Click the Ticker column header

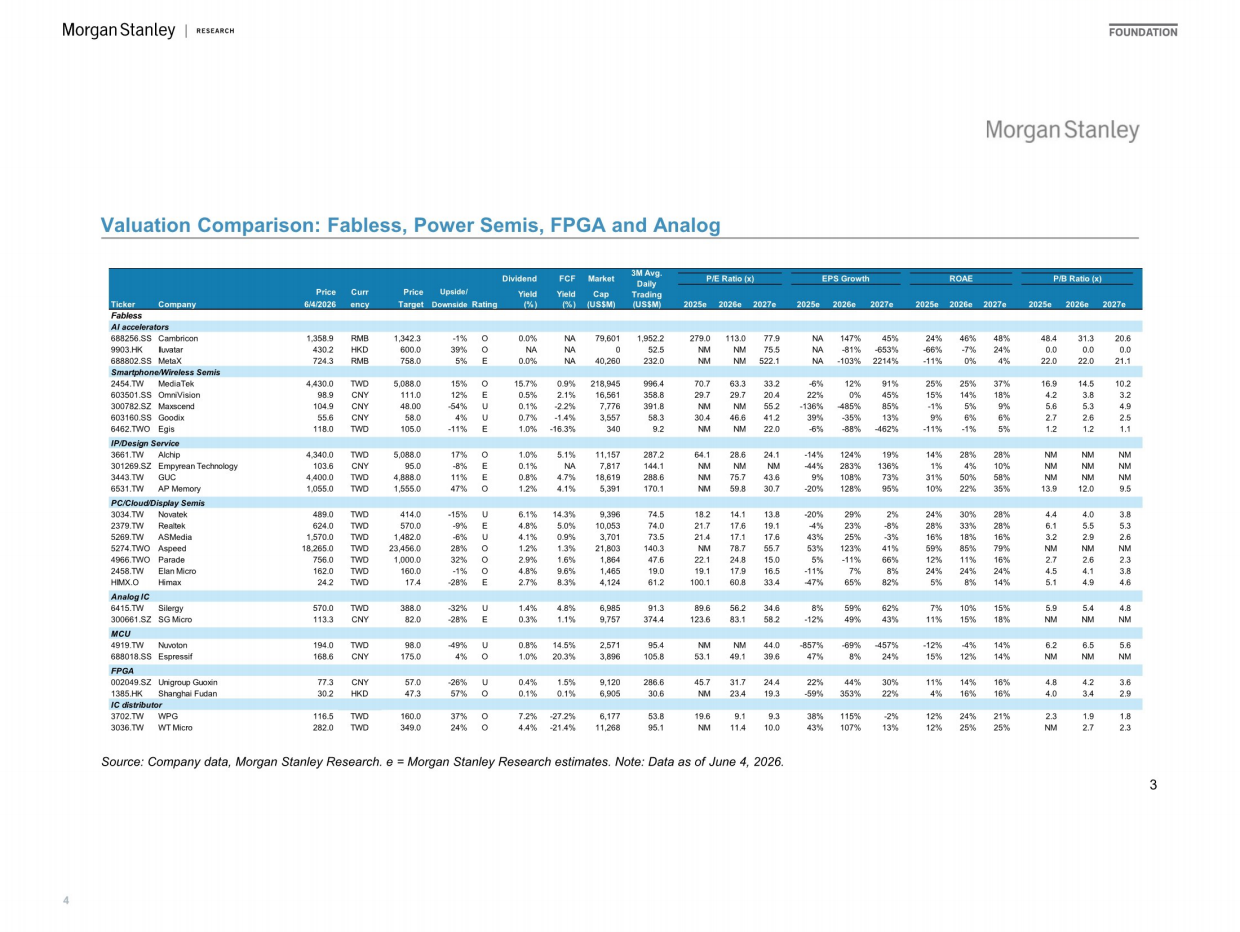[124, 304]
